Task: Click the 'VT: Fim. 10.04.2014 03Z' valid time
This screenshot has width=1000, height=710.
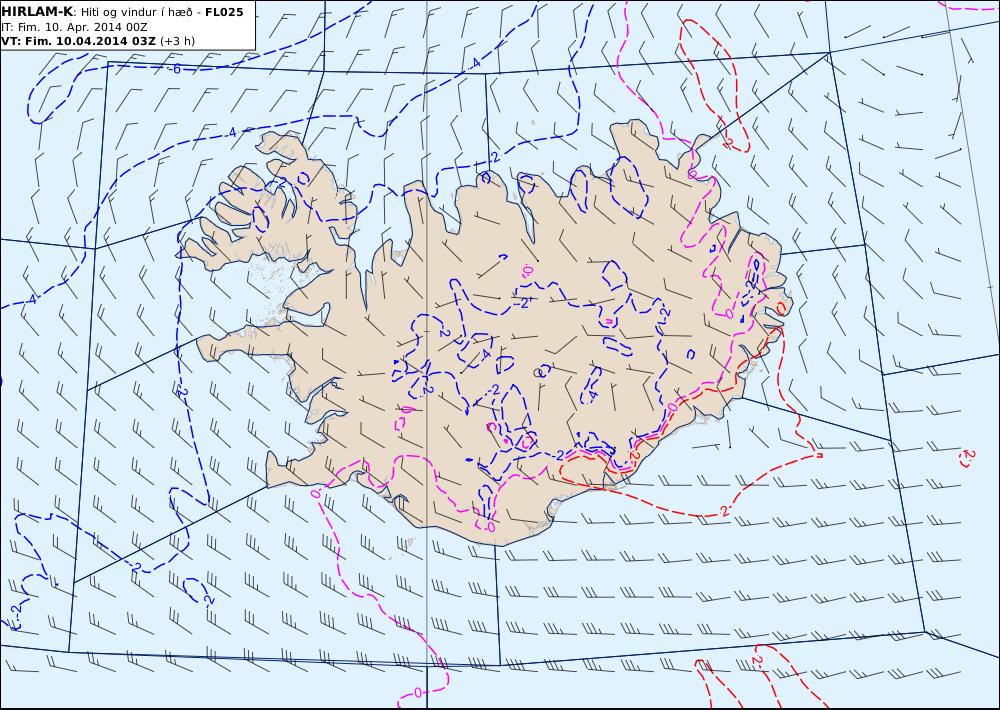Action: tap(79, 41)
